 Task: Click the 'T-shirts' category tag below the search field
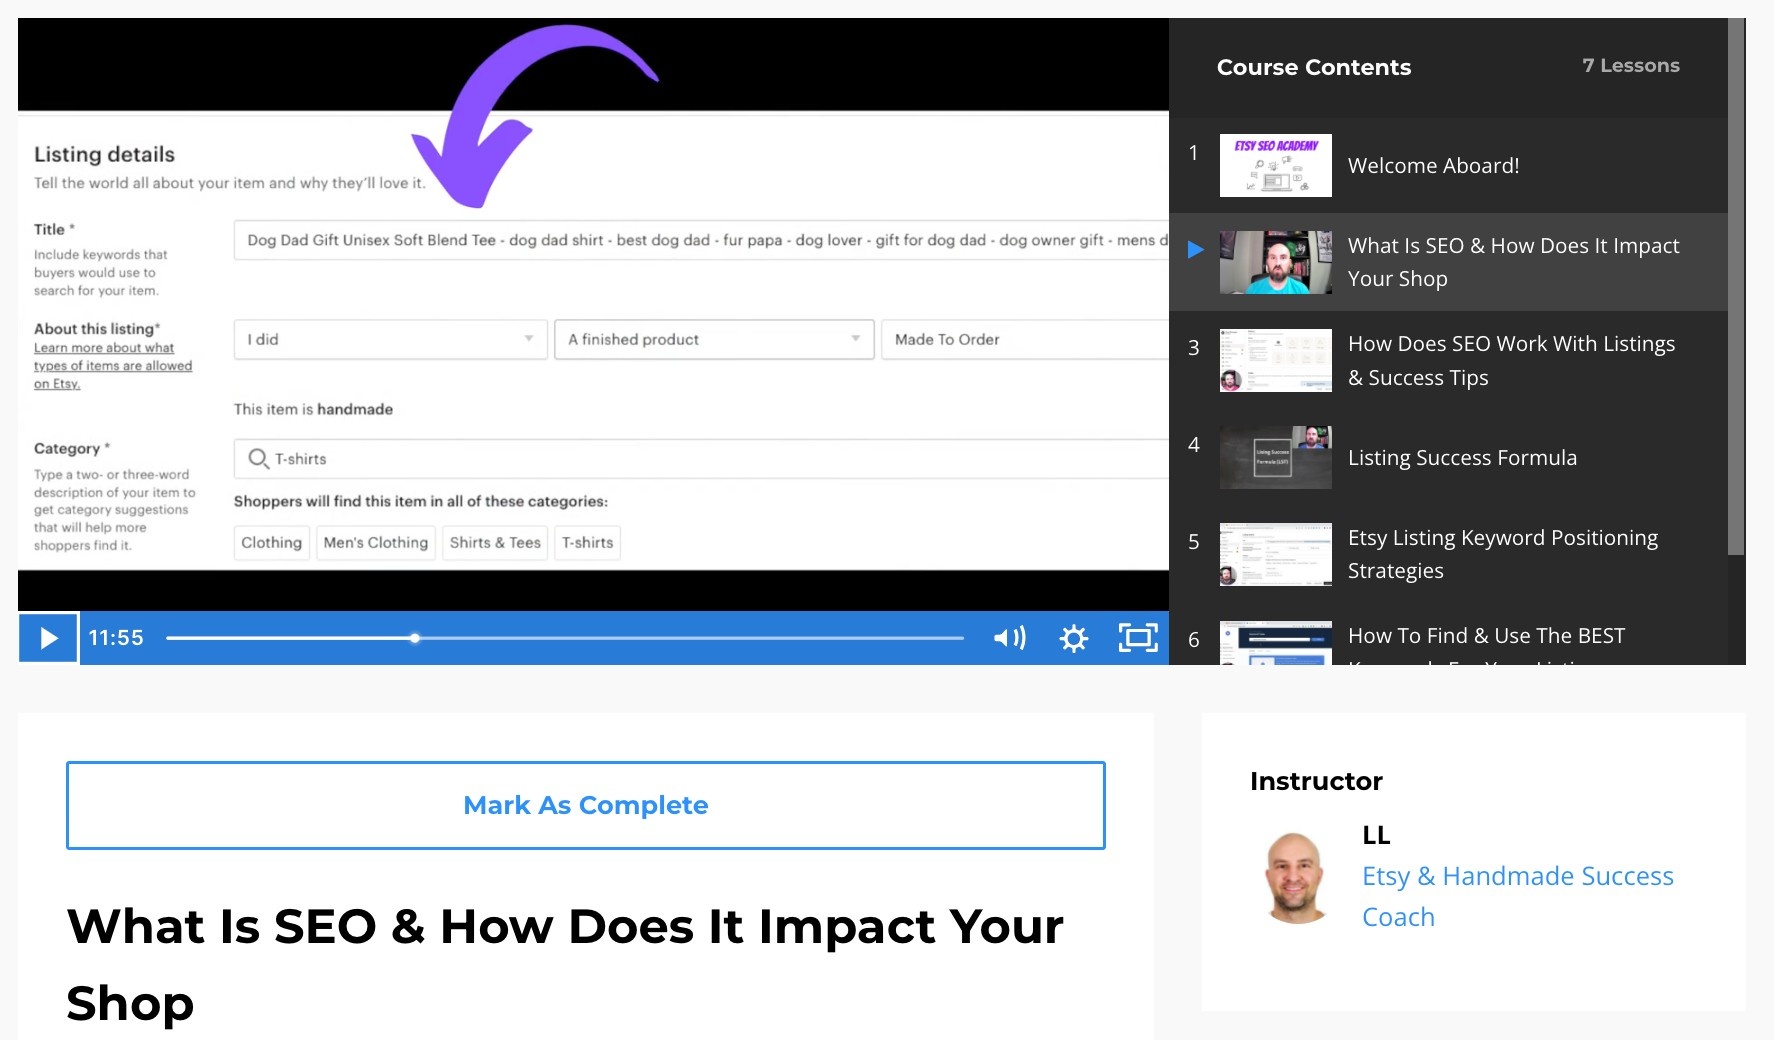587,543
